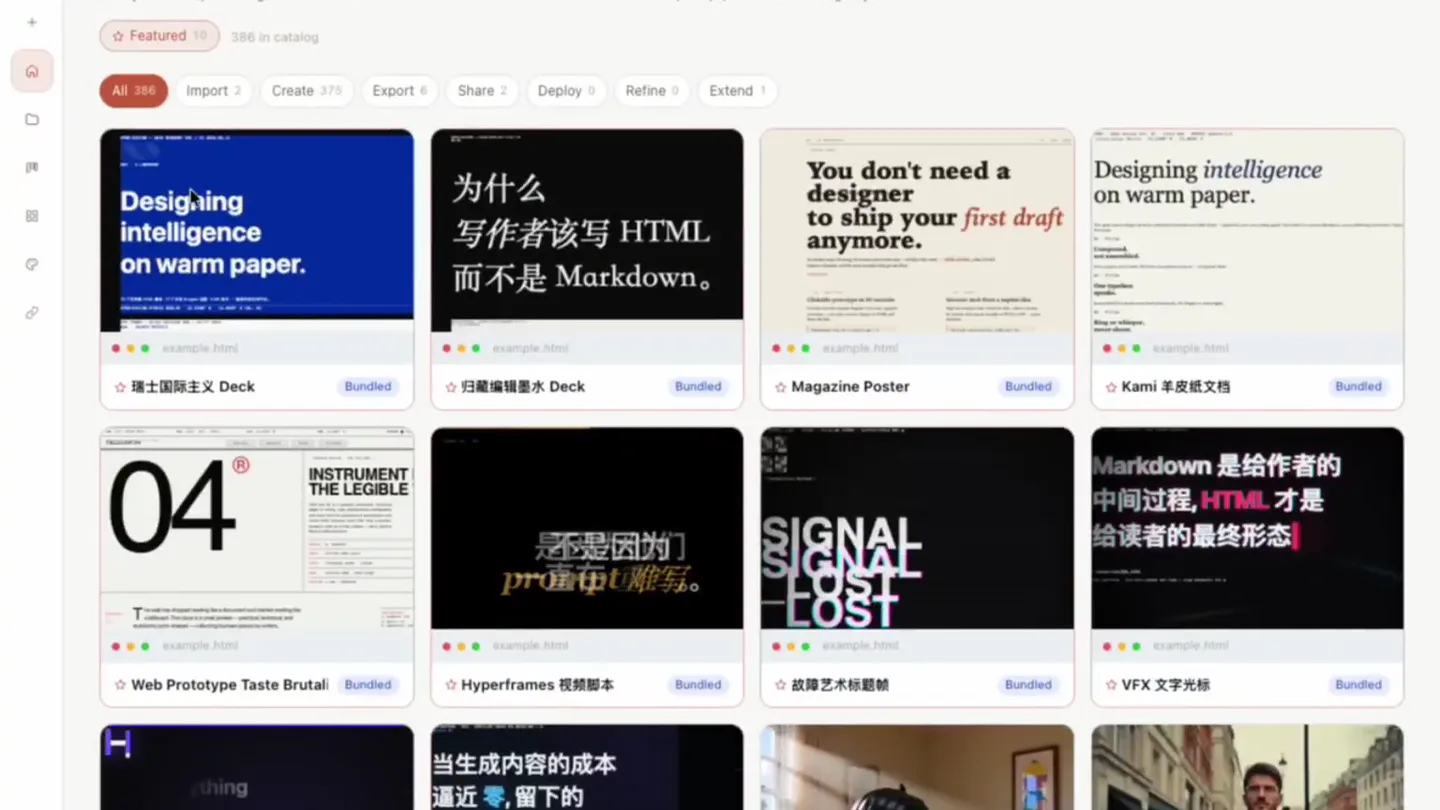Open the Web Prototype Taste Brutalist thumbnail
The image size is (1440, 810).
(257, 529)
